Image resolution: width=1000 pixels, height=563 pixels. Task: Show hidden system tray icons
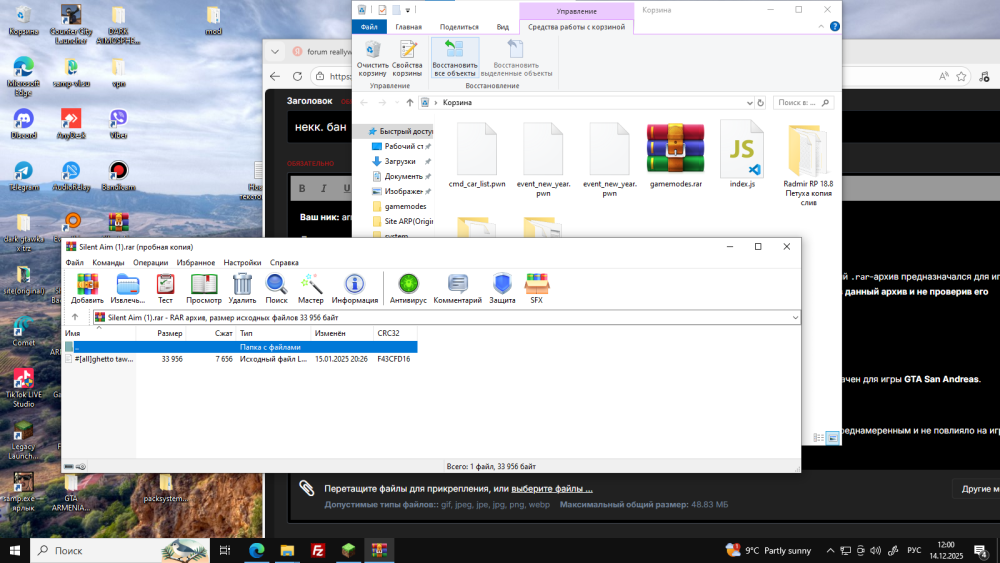pyautogui.click(x=830, y=550)
